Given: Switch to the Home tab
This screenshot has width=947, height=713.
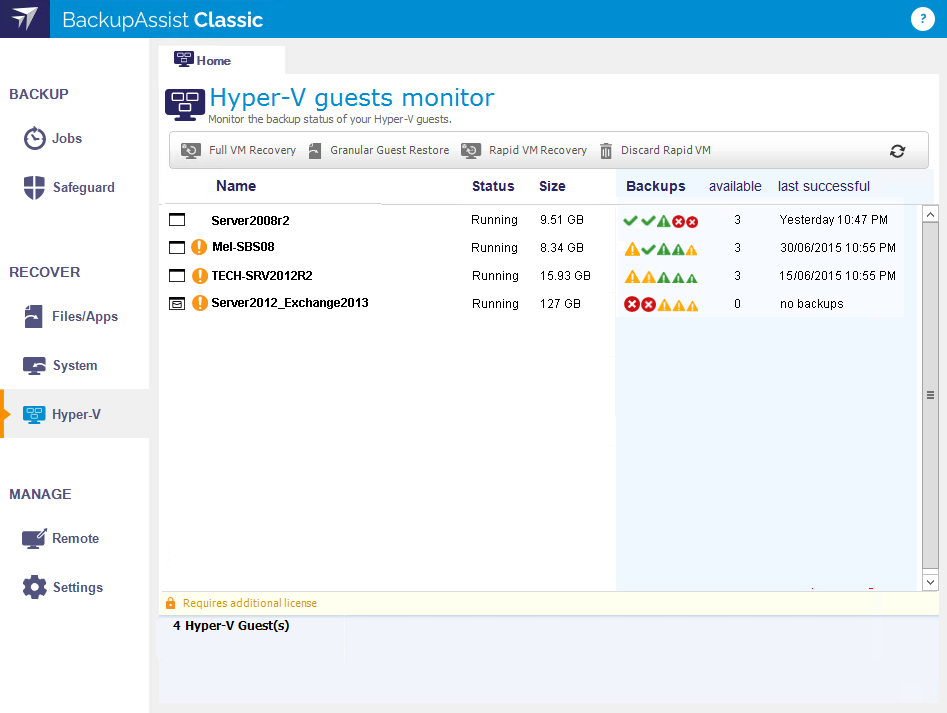Looking at the screenshot, I should 222,60.
